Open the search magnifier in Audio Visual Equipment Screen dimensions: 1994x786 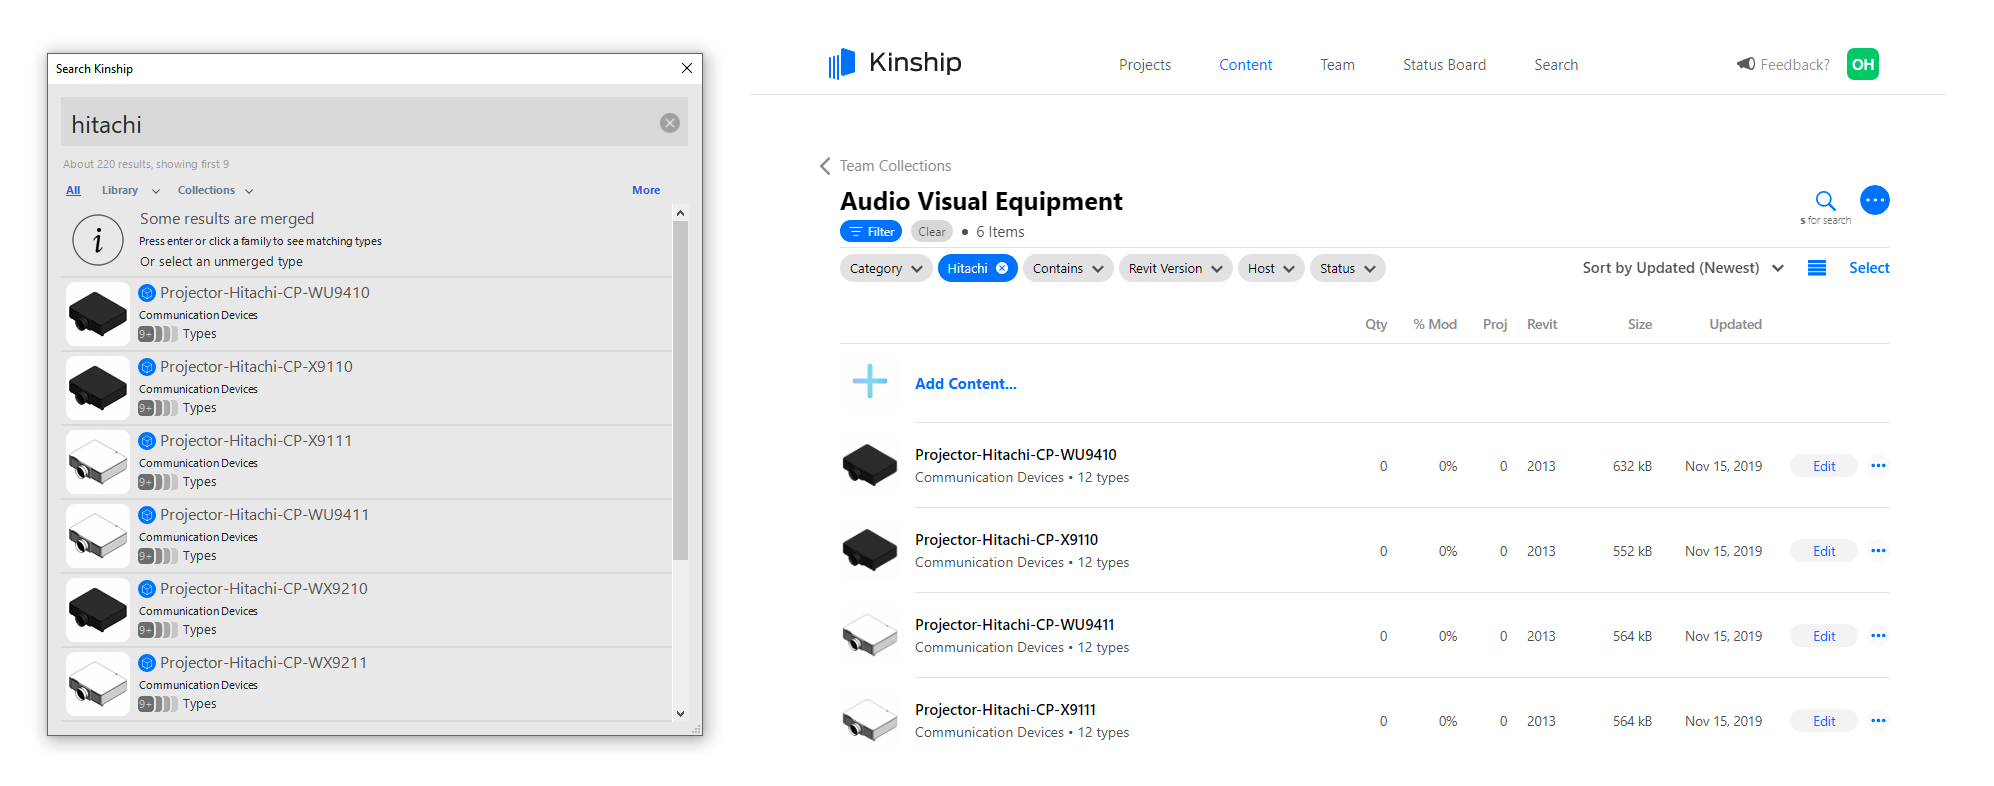pyautogui.click(x=1825, y=200)
